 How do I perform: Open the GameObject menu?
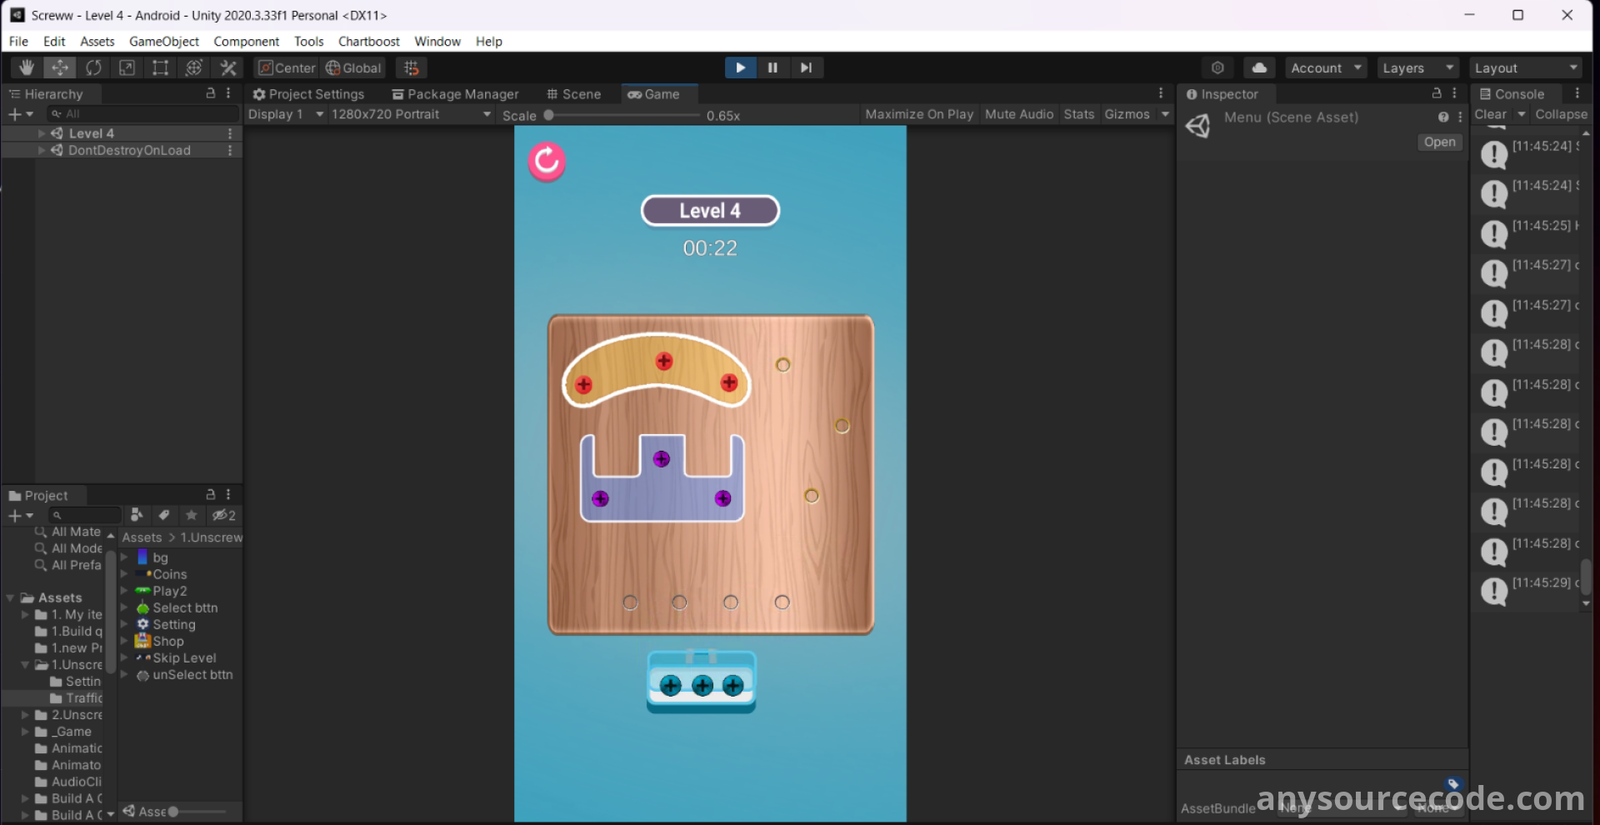pyautogui.click(x=164, y=41)
